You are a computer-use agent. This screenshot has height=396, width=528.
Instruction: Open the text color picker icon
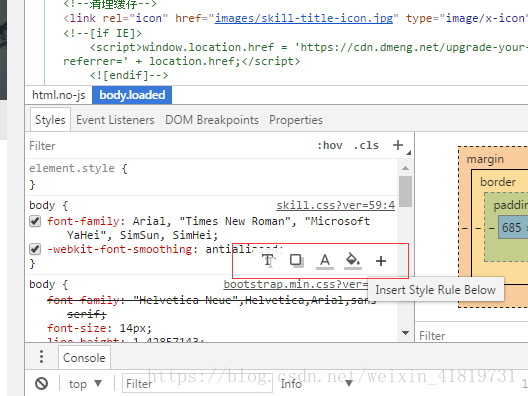(325, 261)
